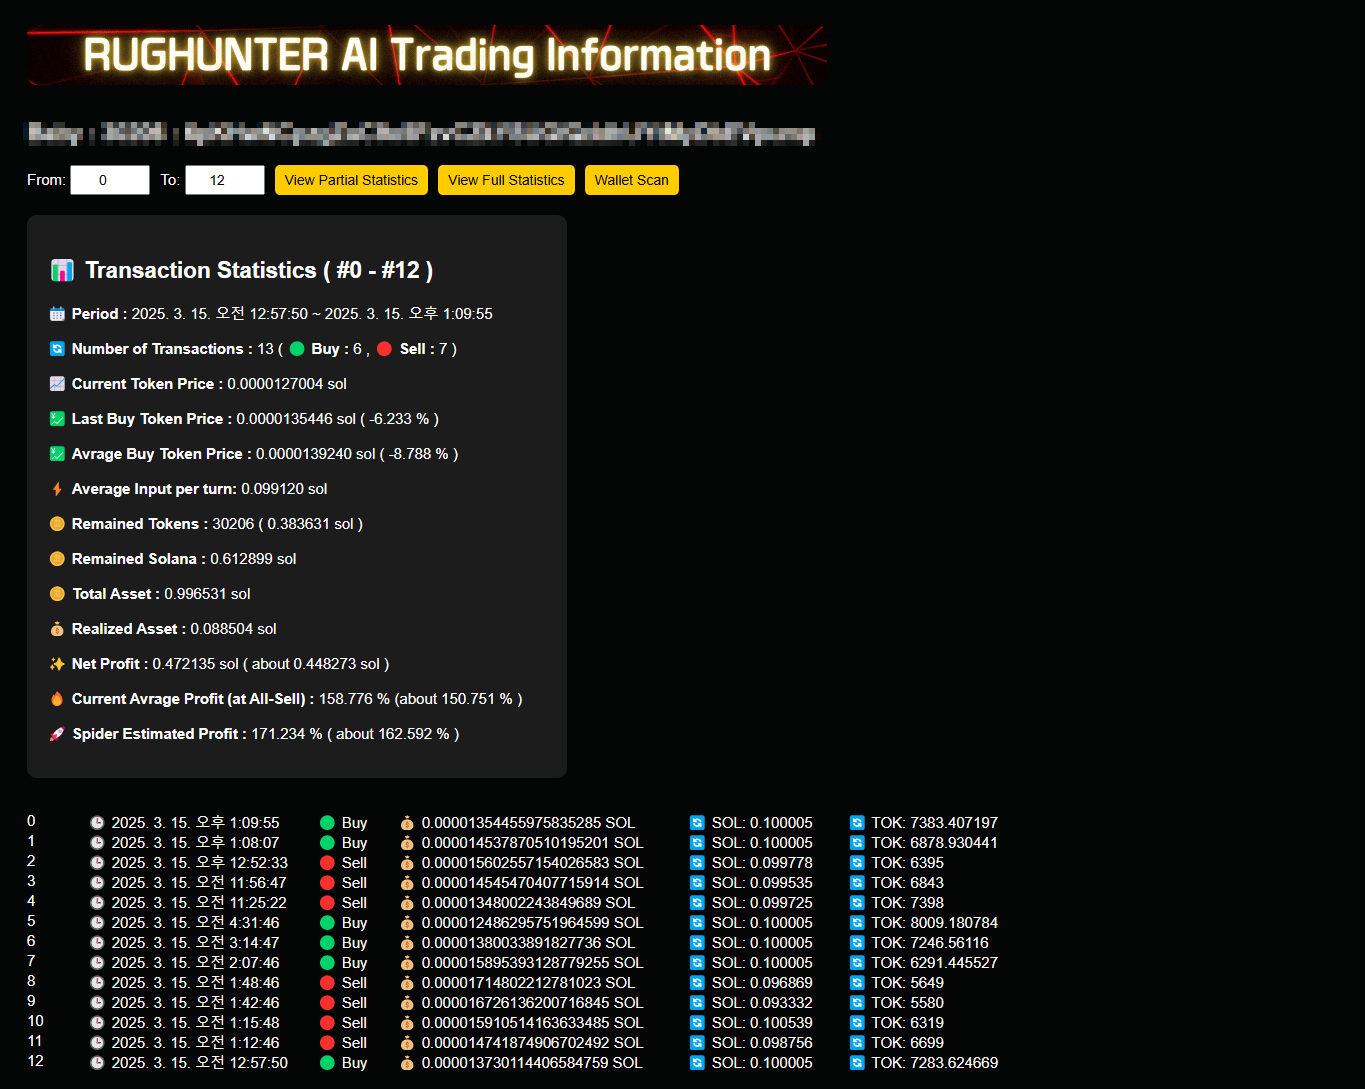Click the TOK sync icon in row 11
Viewport: 1365px width, 1089px height.
click(857, 1043)
